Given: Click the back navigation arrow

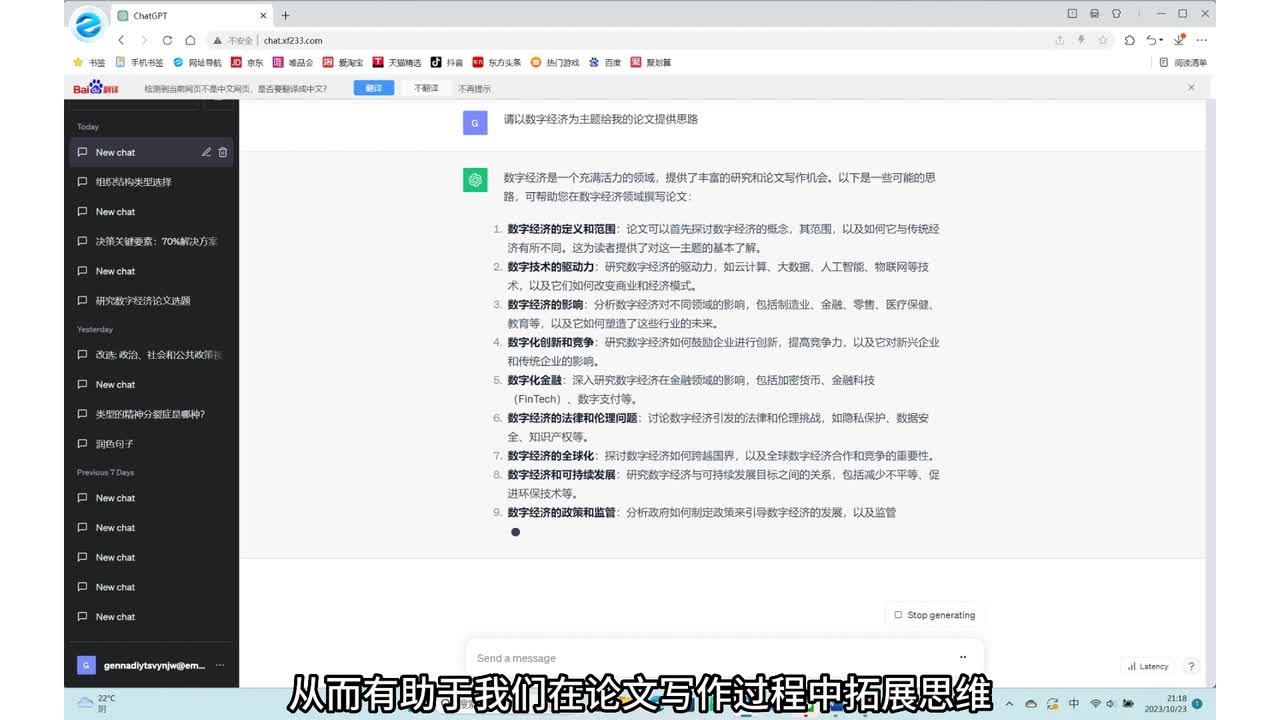Looking at the screenshot, I should pos(121,40).
